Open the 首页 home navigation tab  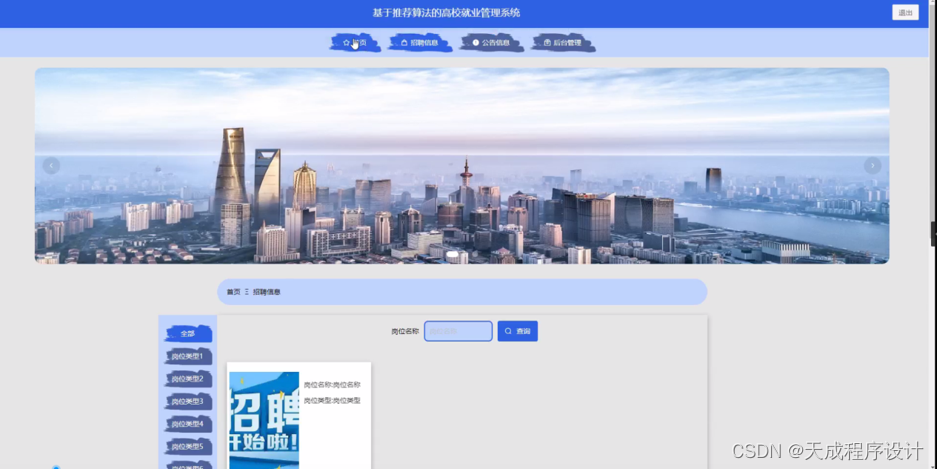coord(355,43)
